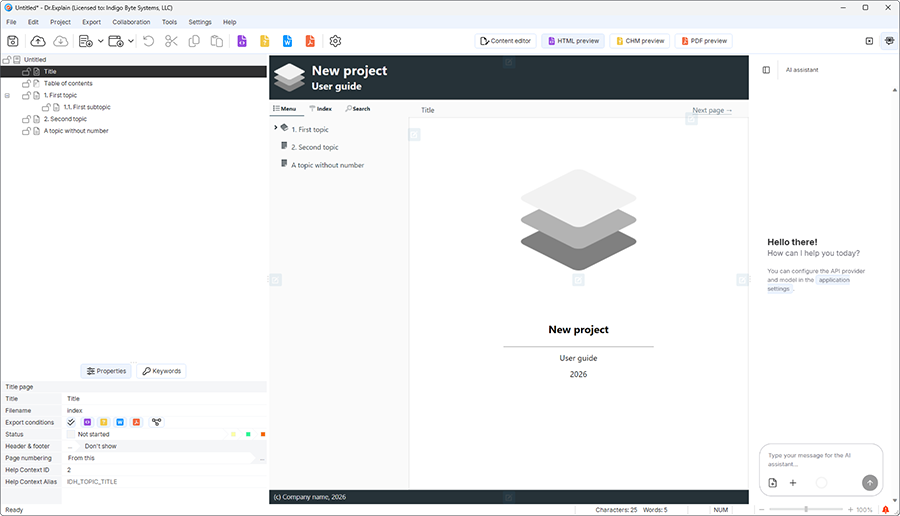
Task: Open Page numbering ellipsis options
Action: pos(262,458)
